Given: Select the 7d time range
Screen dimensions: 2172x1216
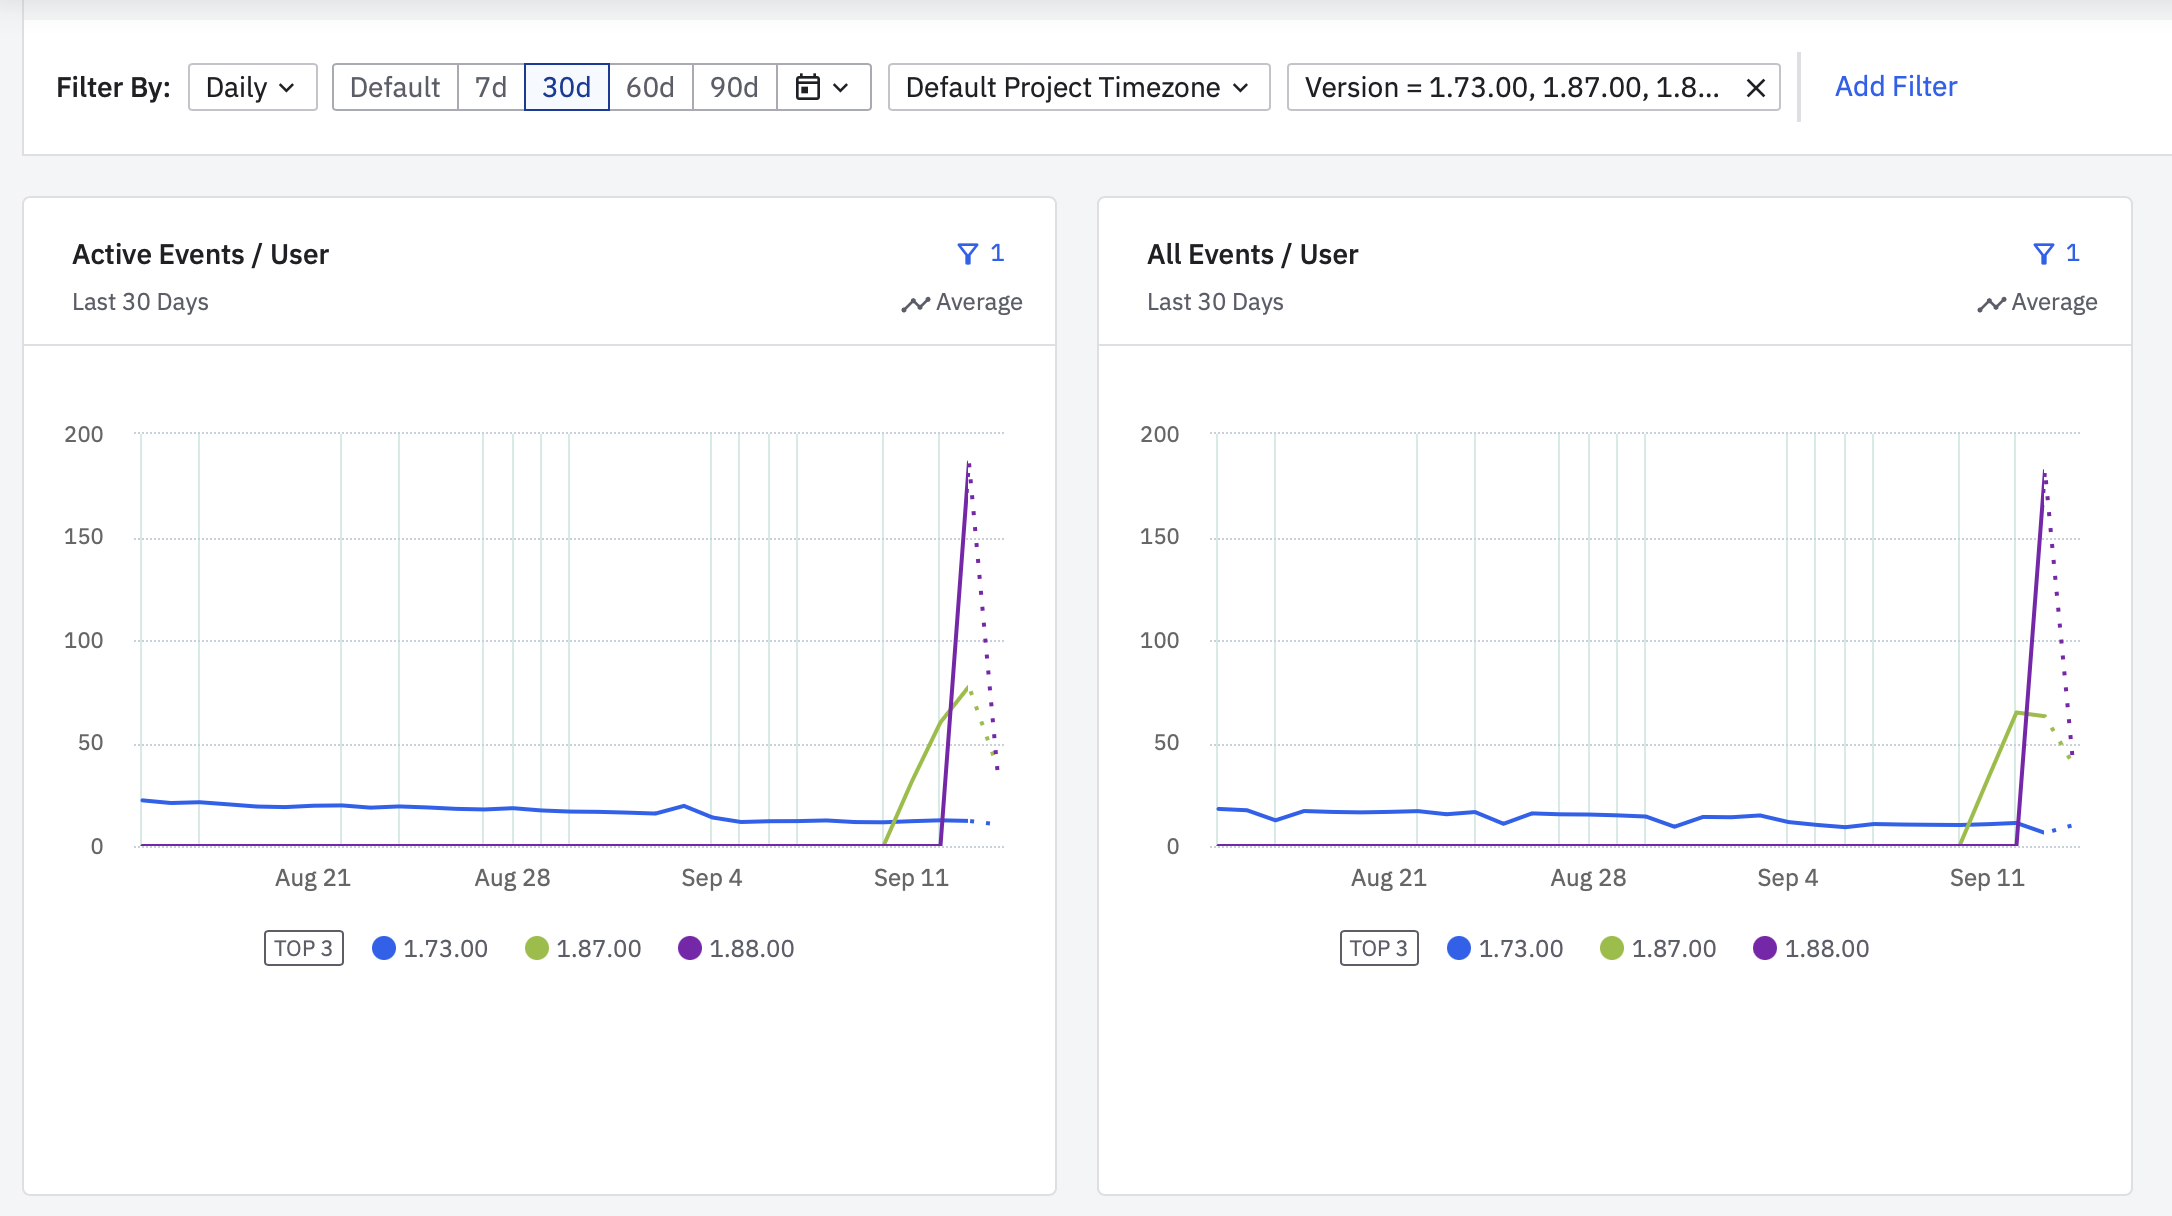Looking at the screenshot, I should pos(491,87).
